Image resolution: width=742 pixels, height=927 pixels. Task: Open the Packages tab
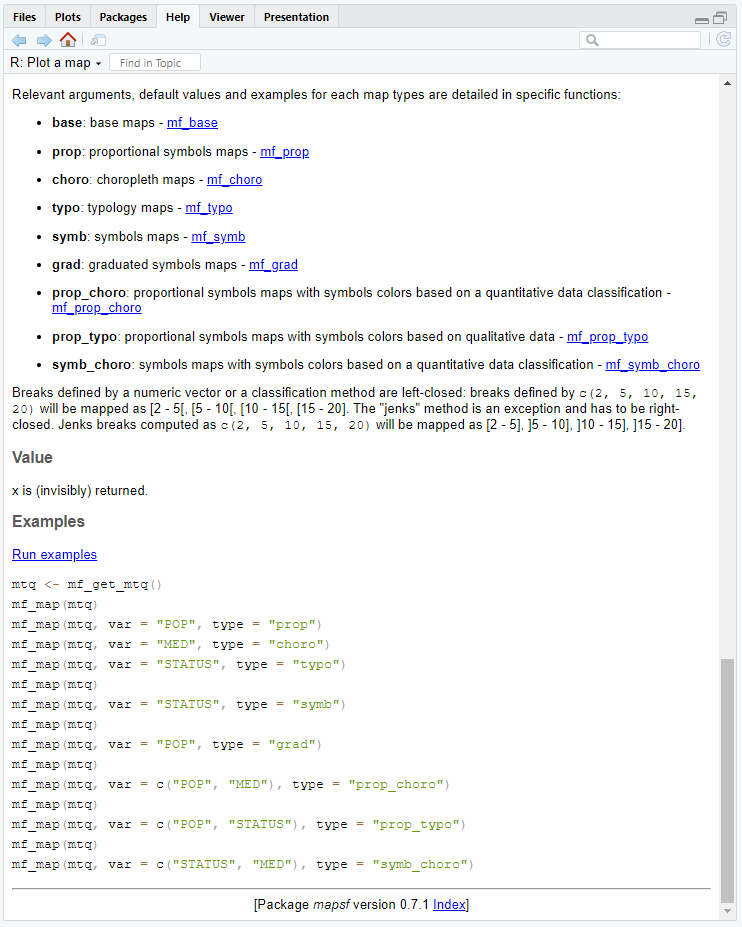(123, 17)
